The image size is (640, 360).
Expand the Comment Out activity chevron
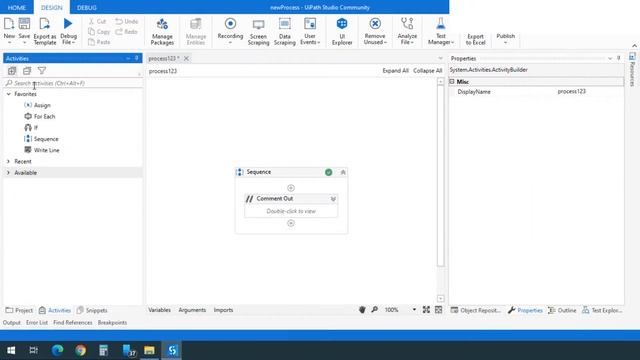[333, 199]
